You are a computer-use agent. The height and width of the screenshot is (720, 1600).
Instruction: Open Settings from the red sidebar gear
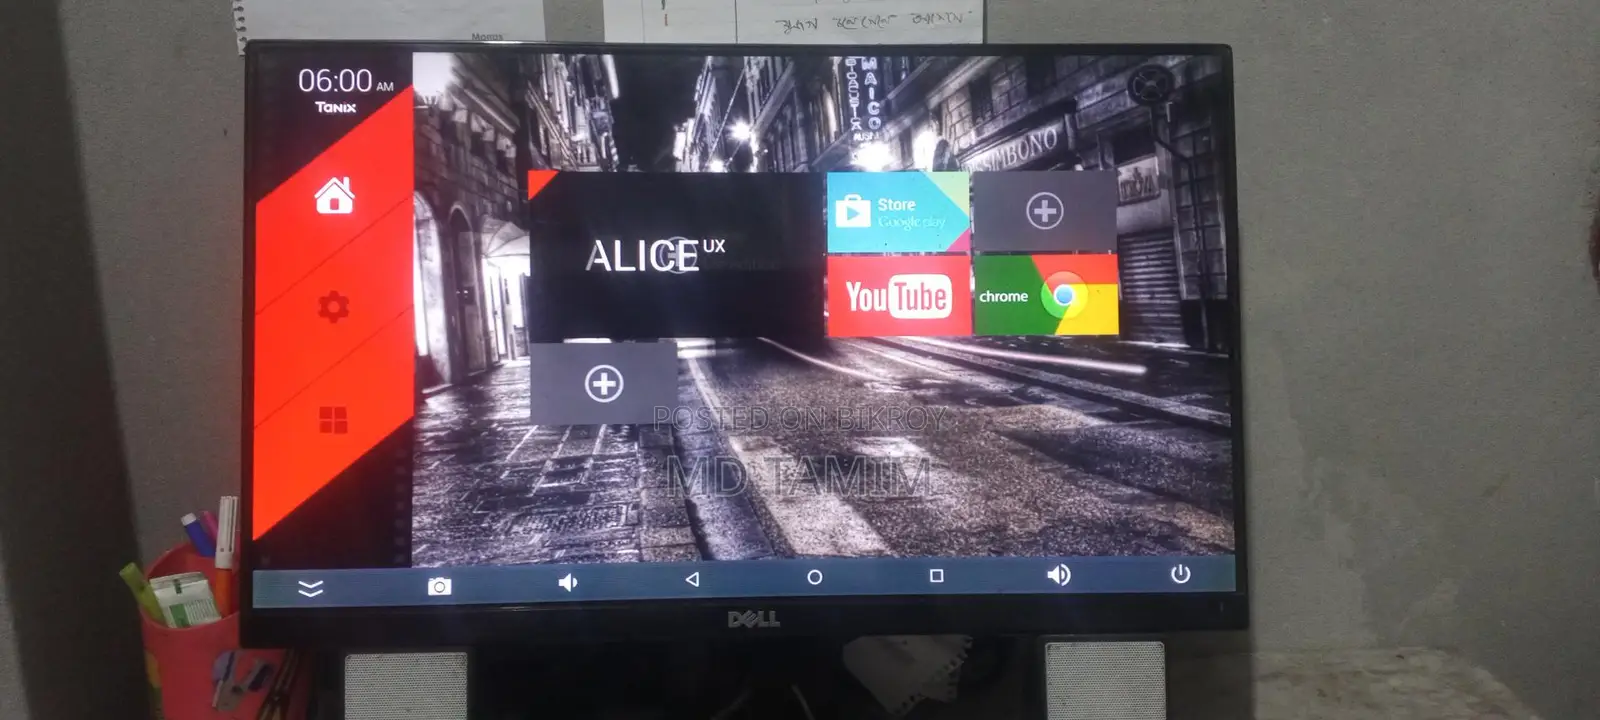[333, 306]
